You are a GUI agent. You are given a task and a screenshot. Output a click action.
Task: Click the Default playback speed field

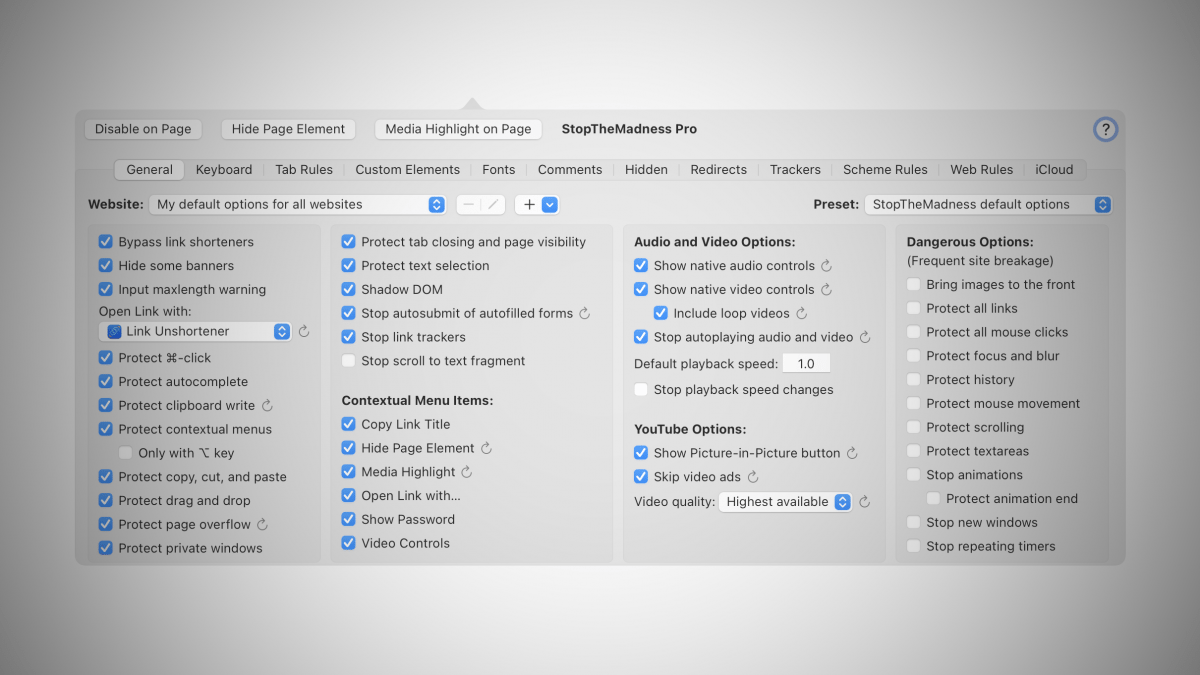click(806, 364)
